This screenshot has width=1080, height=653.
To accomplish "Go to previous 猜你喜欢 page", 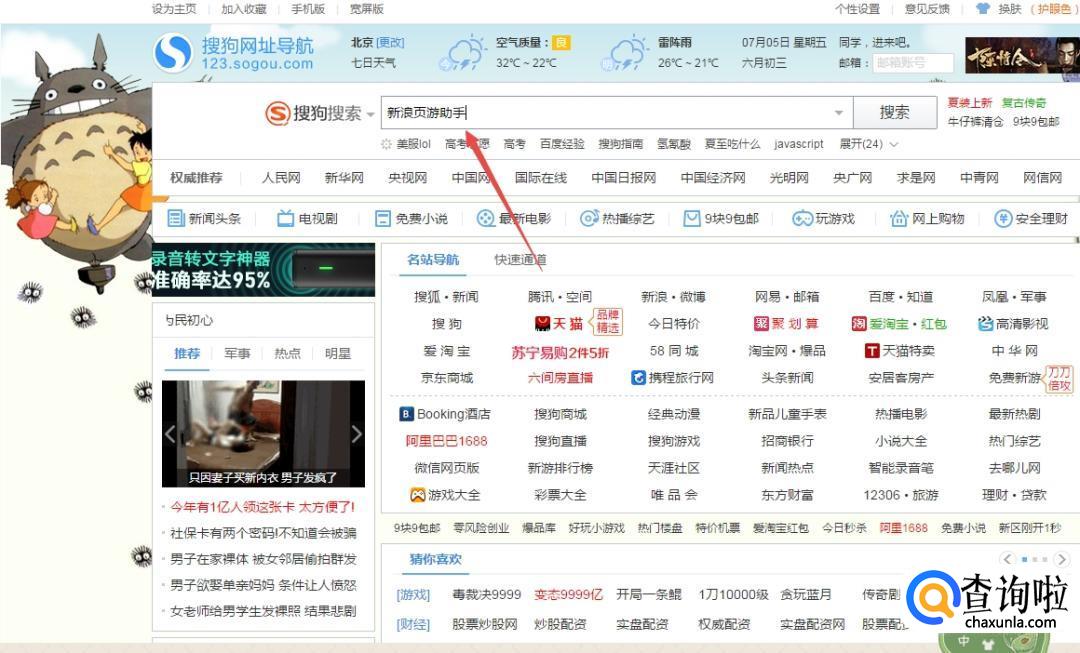I will [x=1008, y=559].
